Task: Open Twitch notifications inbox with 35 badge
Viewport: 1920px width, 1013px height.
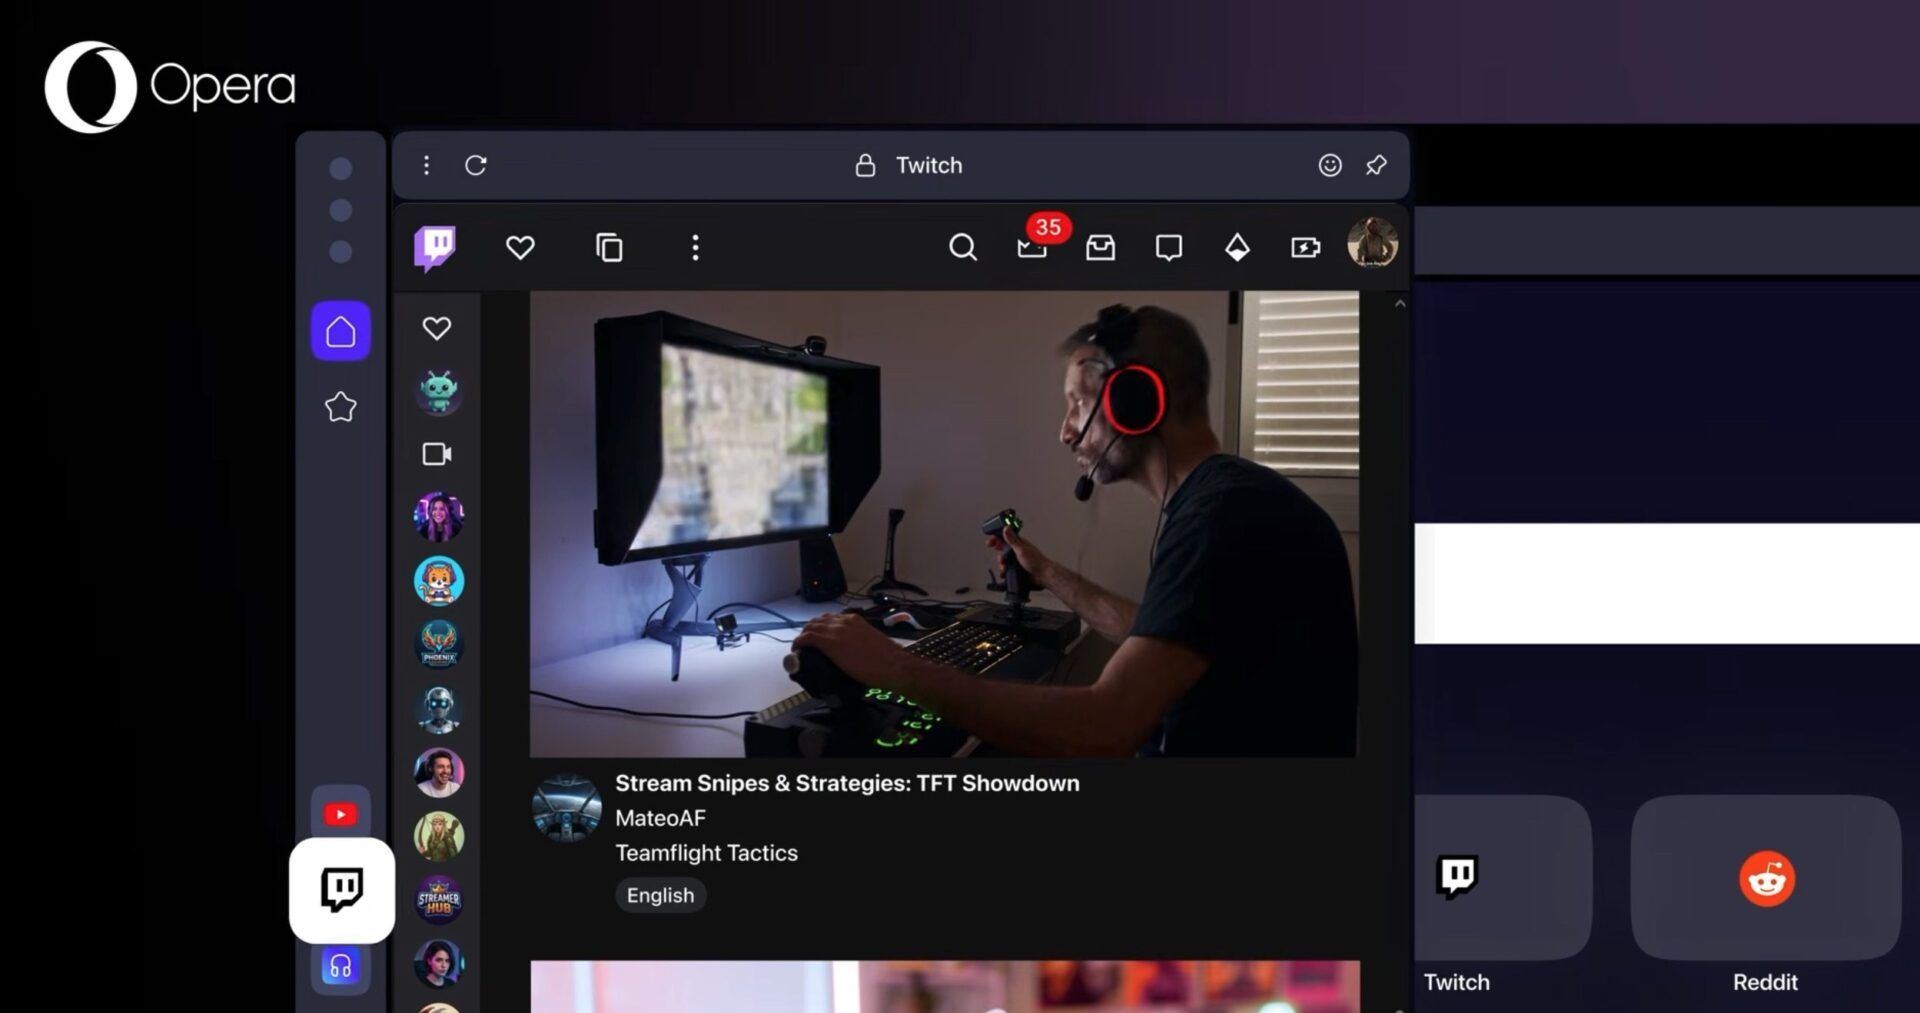Action: (x=1032, y=247)
